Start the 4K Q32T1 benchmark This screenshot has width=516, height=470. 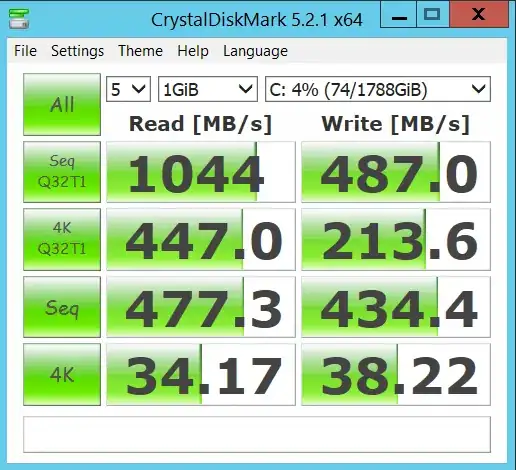[x=62, y=239]
